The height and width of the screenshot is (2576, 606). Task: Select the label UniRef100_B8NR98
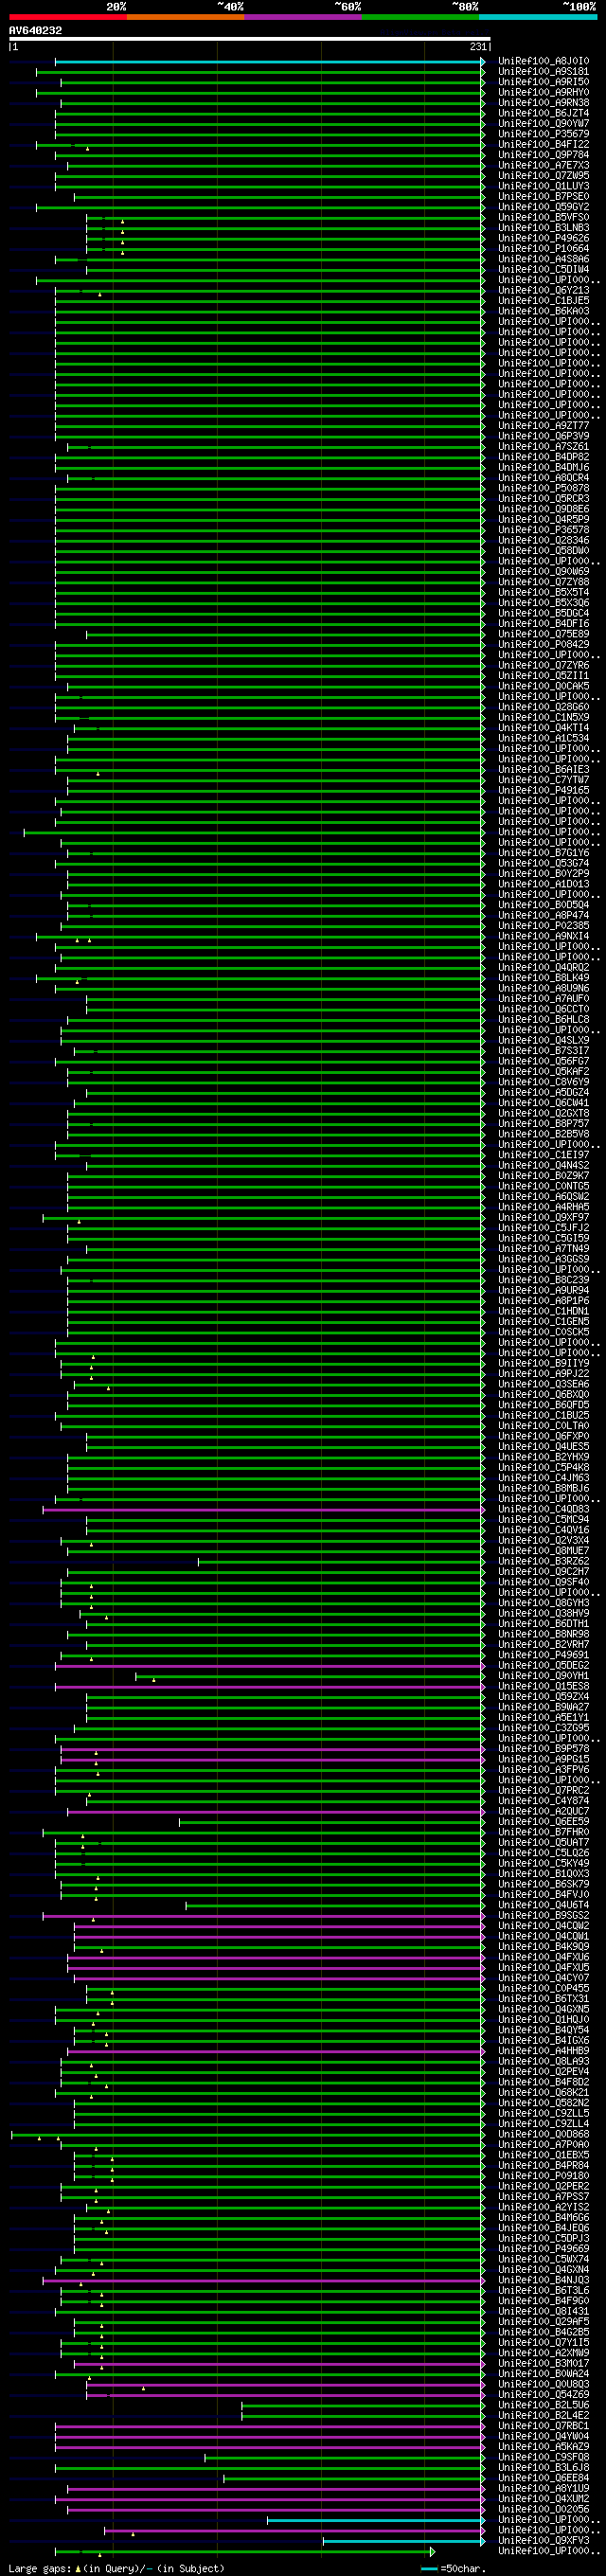point(544,1634)
